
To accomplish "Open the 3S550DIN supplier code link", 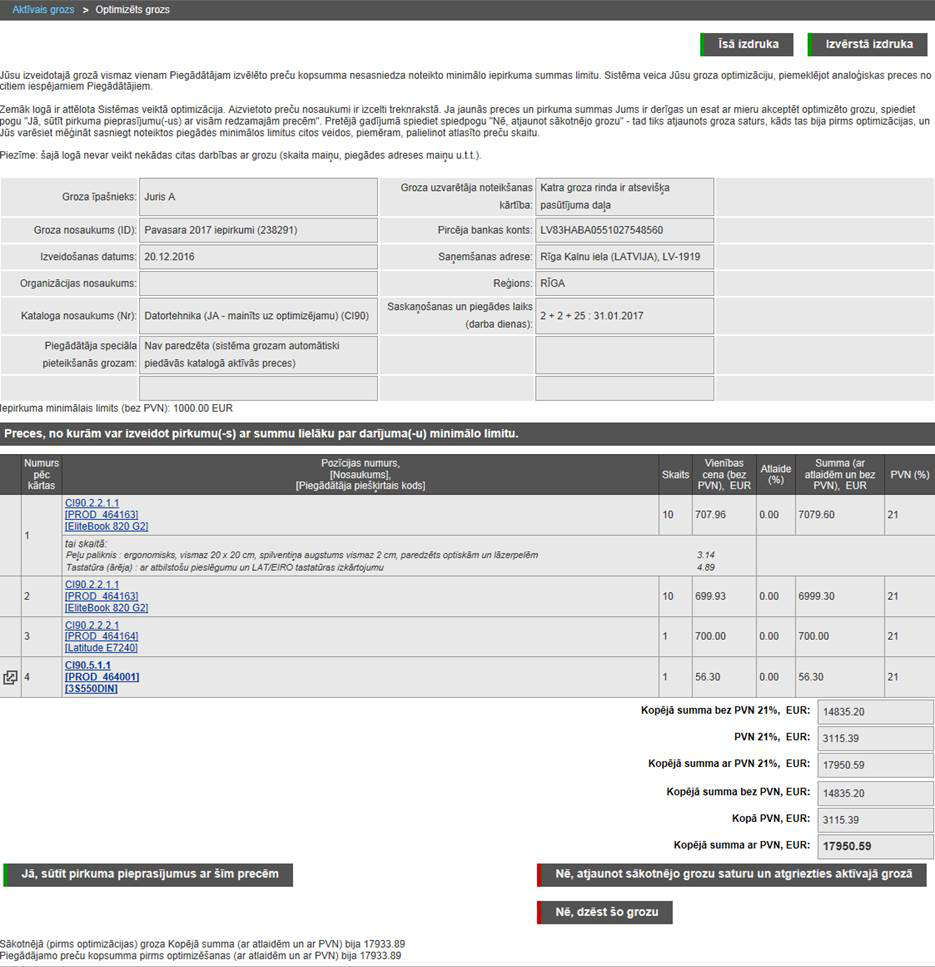I will 89,689.
